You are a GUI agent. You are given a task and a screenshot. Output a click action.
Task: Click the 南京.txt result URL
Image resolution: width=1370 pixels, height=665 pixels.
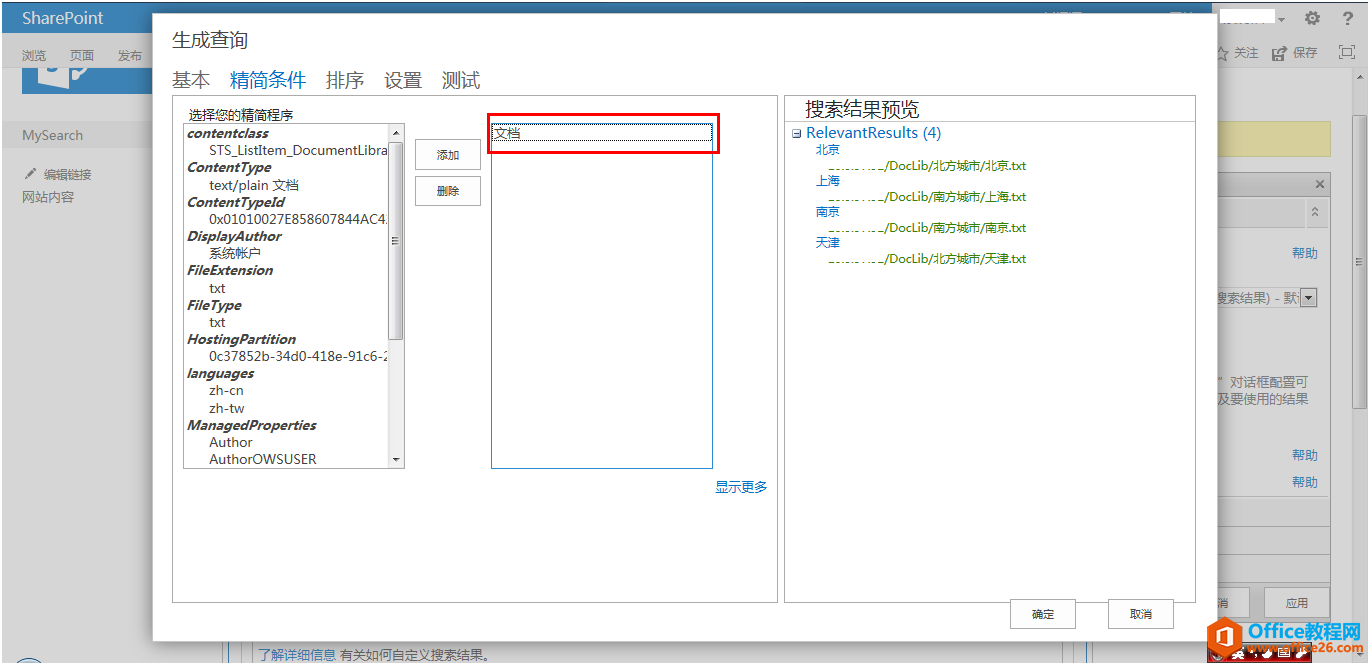pyautogui.click(x=927, y=228)
